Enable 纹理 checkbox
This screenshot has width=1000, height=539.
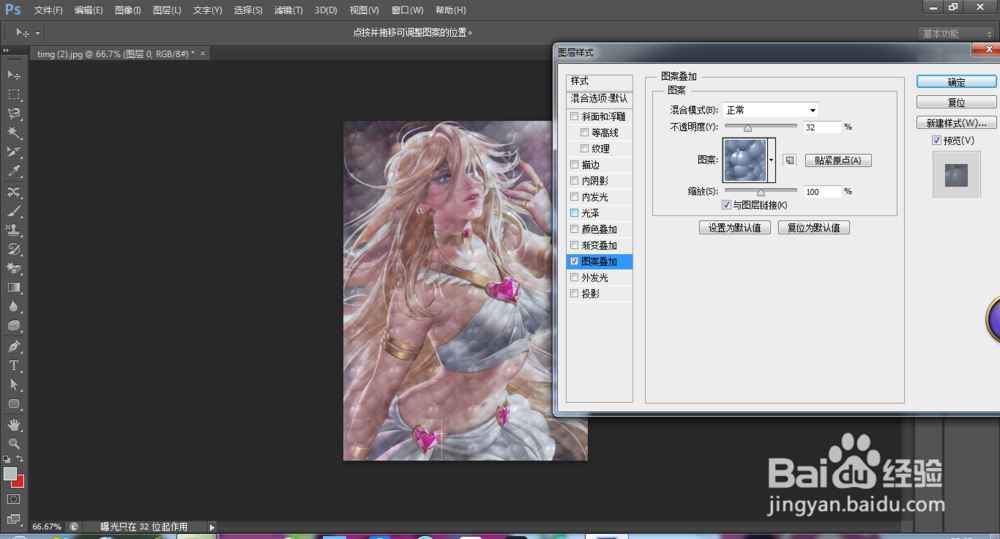(584, 148)
